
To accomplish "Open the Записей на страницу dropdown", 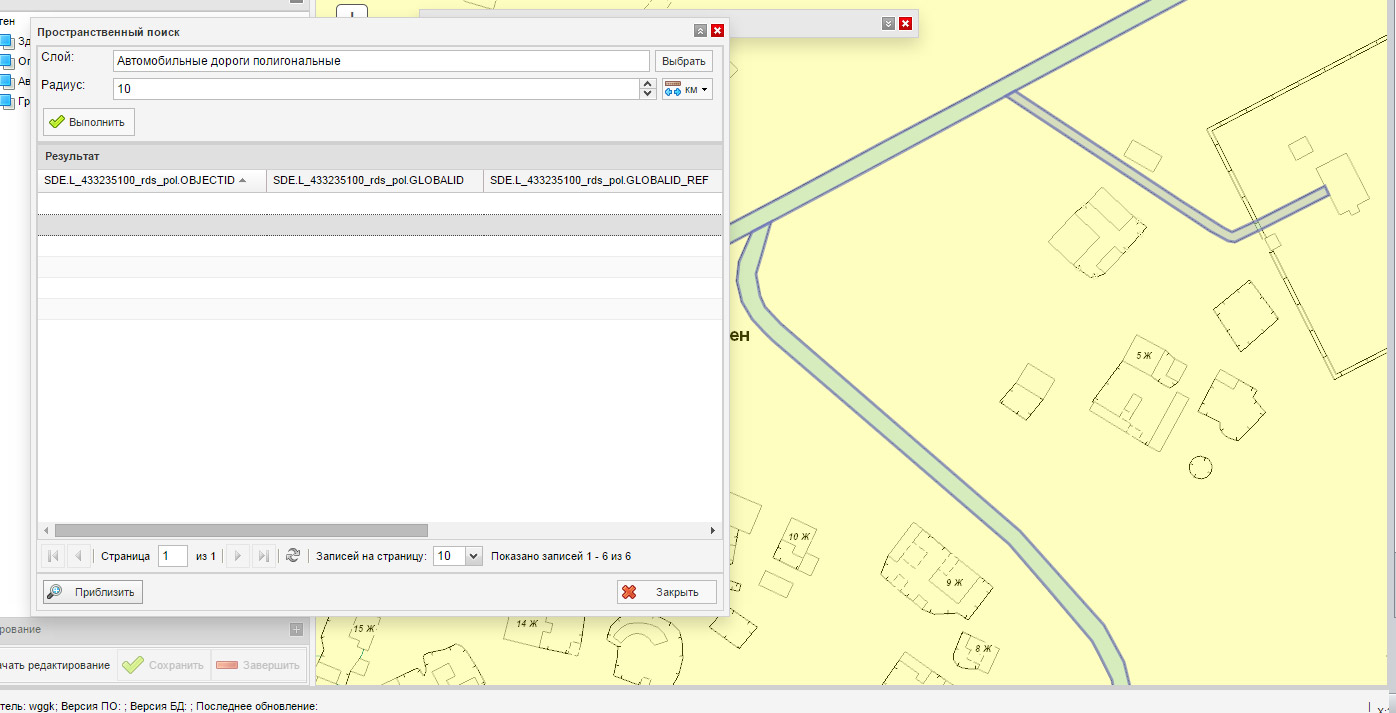I will (x=474, y=556).
